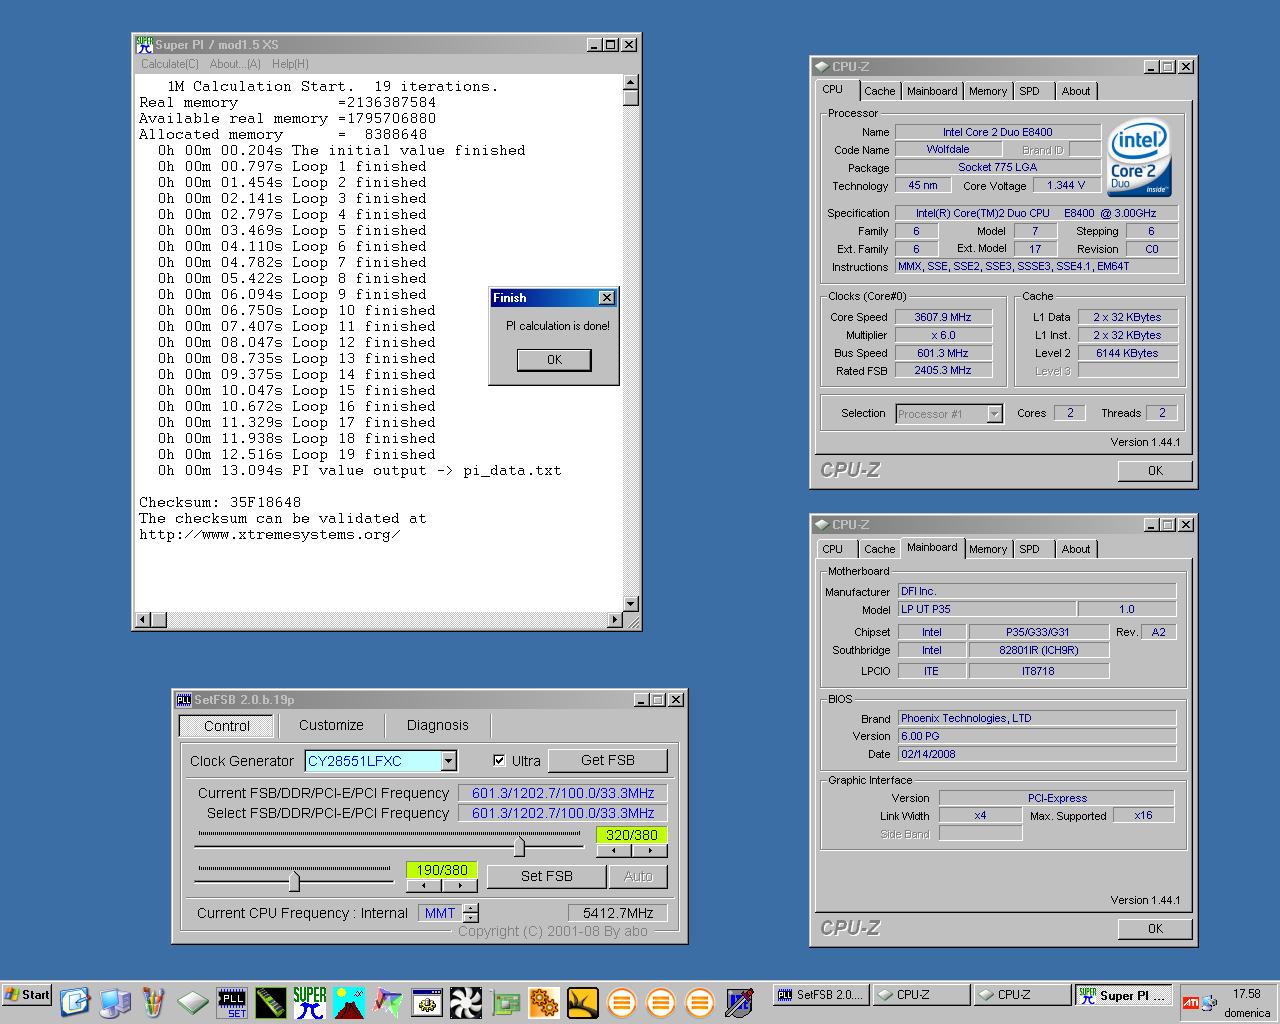Image resolution: width=1280 pixels, height=1024 pixels.
Task: Click the red ATI icon in system tray
Action: click(x=1191, y=1003)
